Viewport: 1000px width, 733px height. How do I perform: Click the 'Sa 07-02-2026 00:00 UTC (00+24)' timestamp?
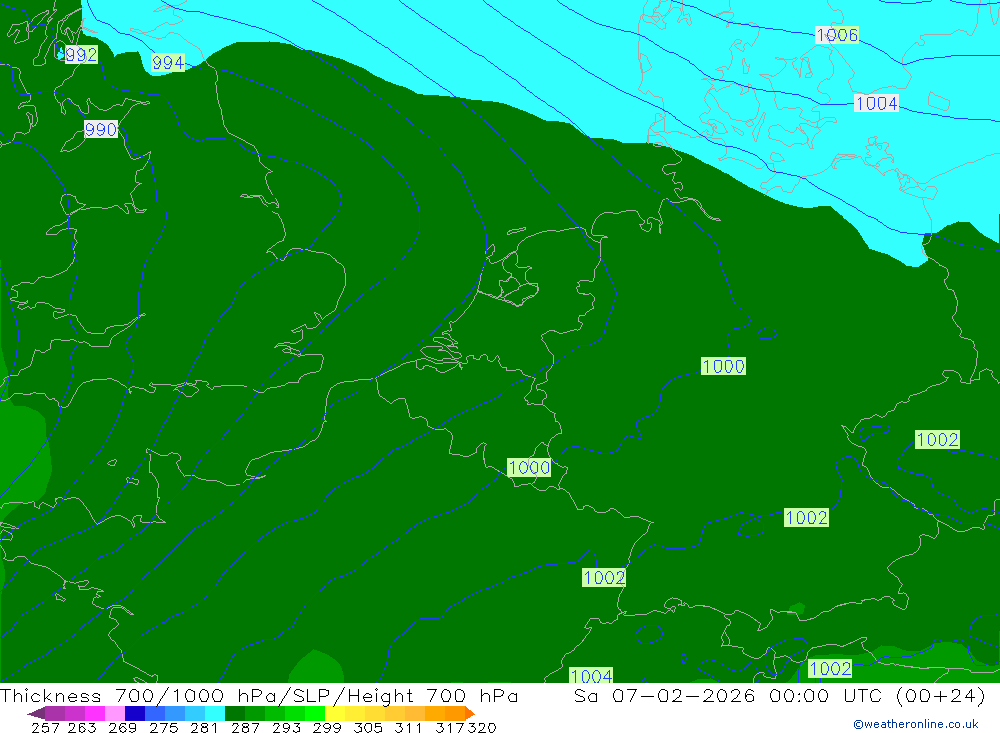779,695
